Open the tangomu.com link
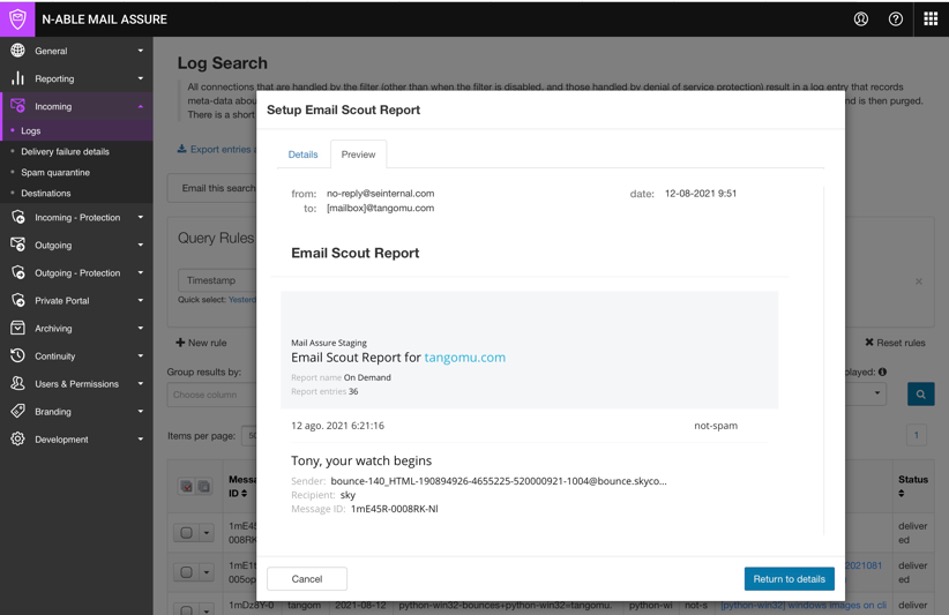 [x=465, y=357]
